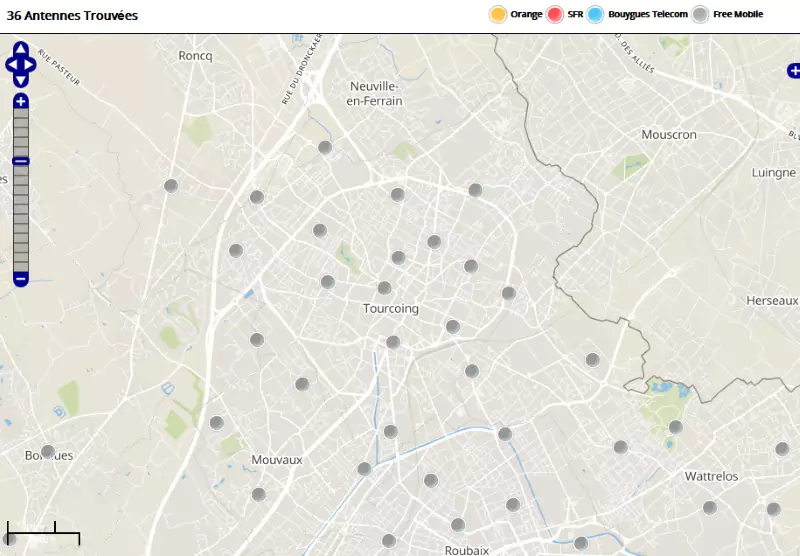800x556 pixels.
Task: Click the '36 Antennes Trouvées' heading
Action: point(72,16)
